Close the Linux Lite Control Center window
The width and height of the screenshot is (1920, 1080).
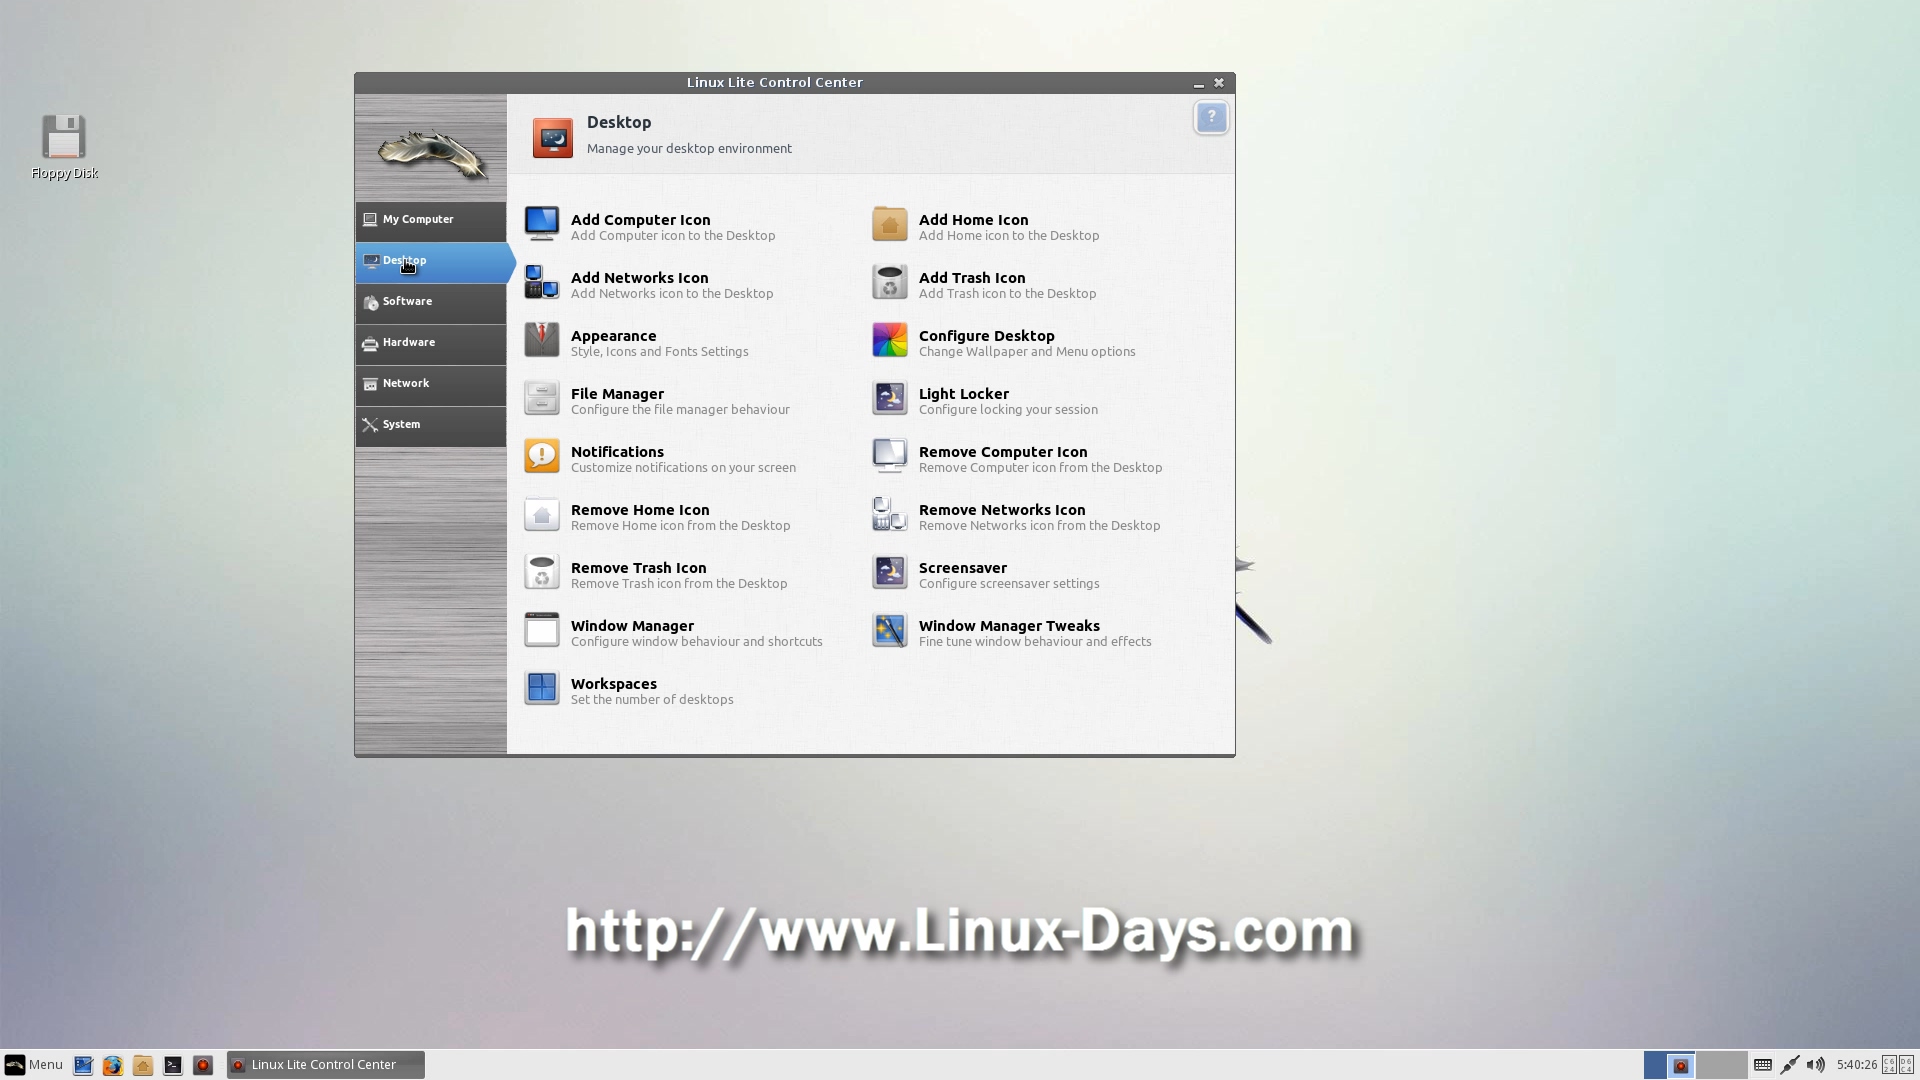coord(1219,83)
